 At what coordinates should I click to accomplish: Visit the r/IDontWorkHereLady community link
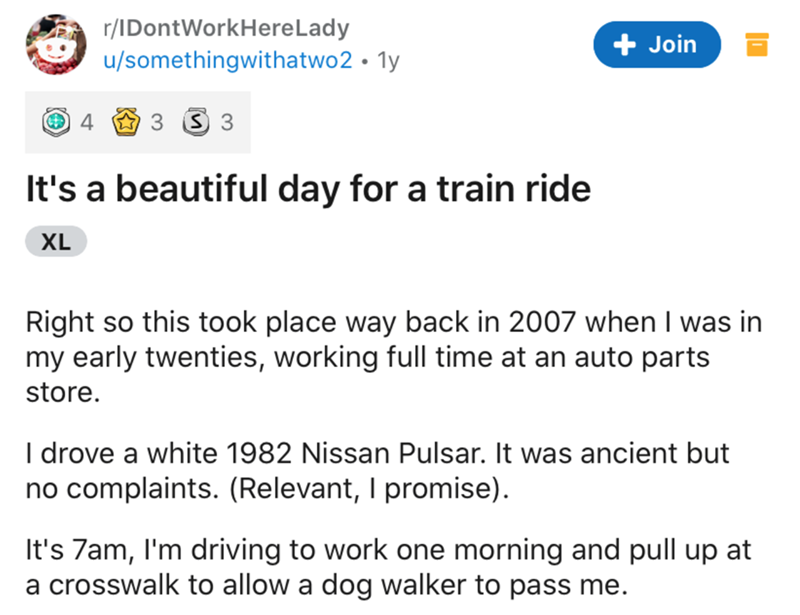click(x=226, y=28)
